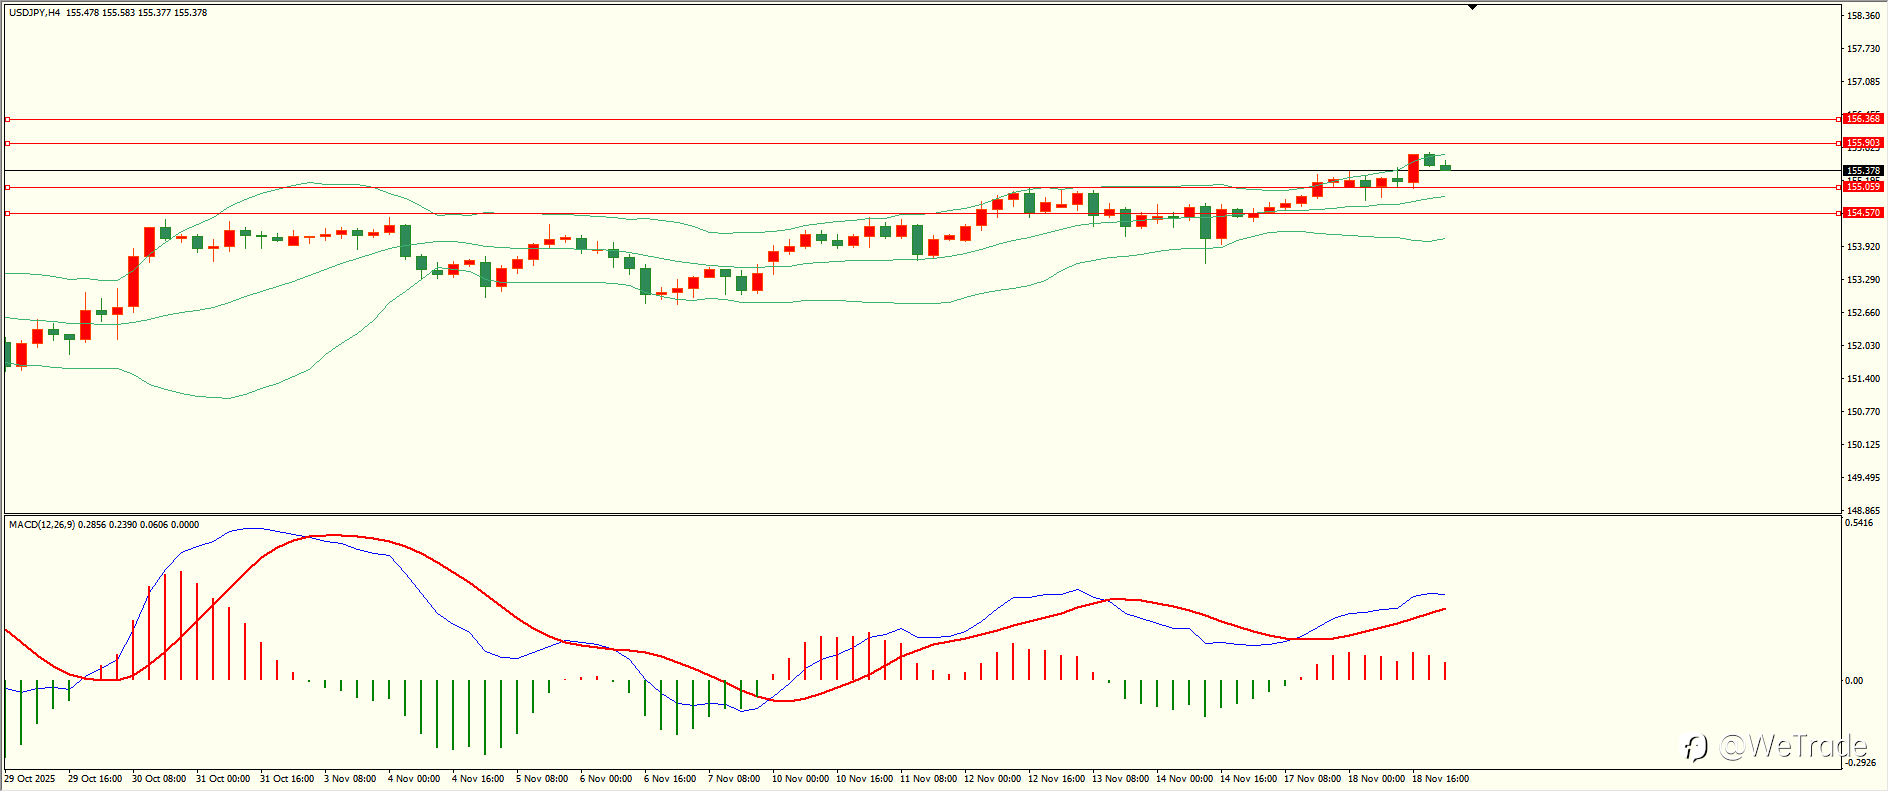Click the 5 Nov 08:00 time label

point(542,779)
